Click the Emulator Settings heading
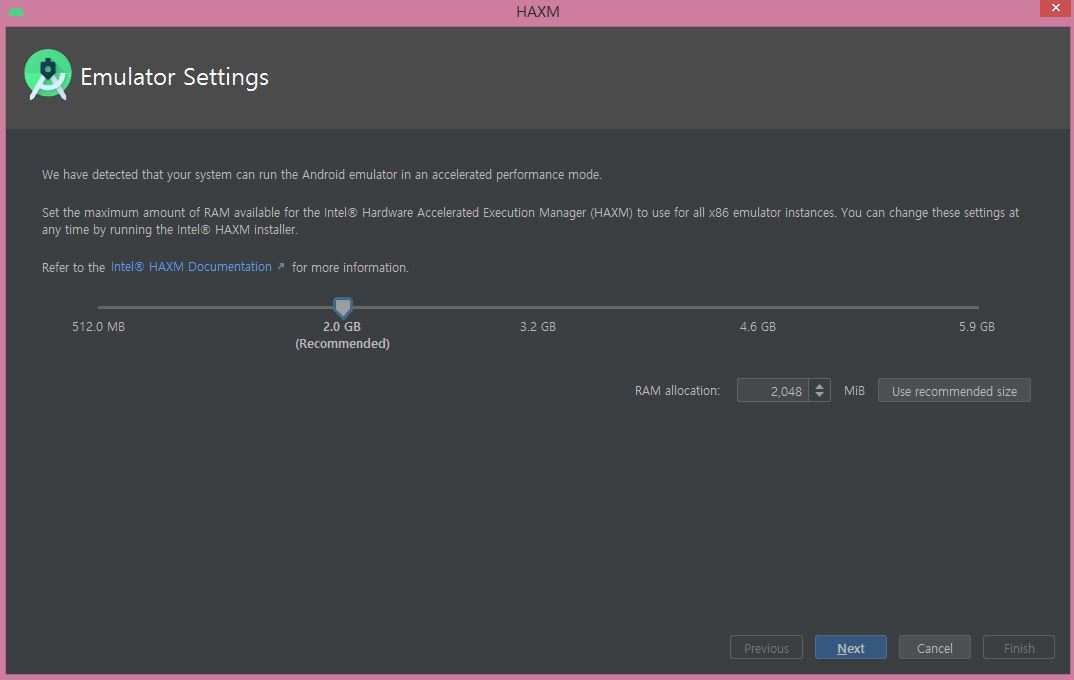Screen dimensions: 1074x680 tap(175, 77)
